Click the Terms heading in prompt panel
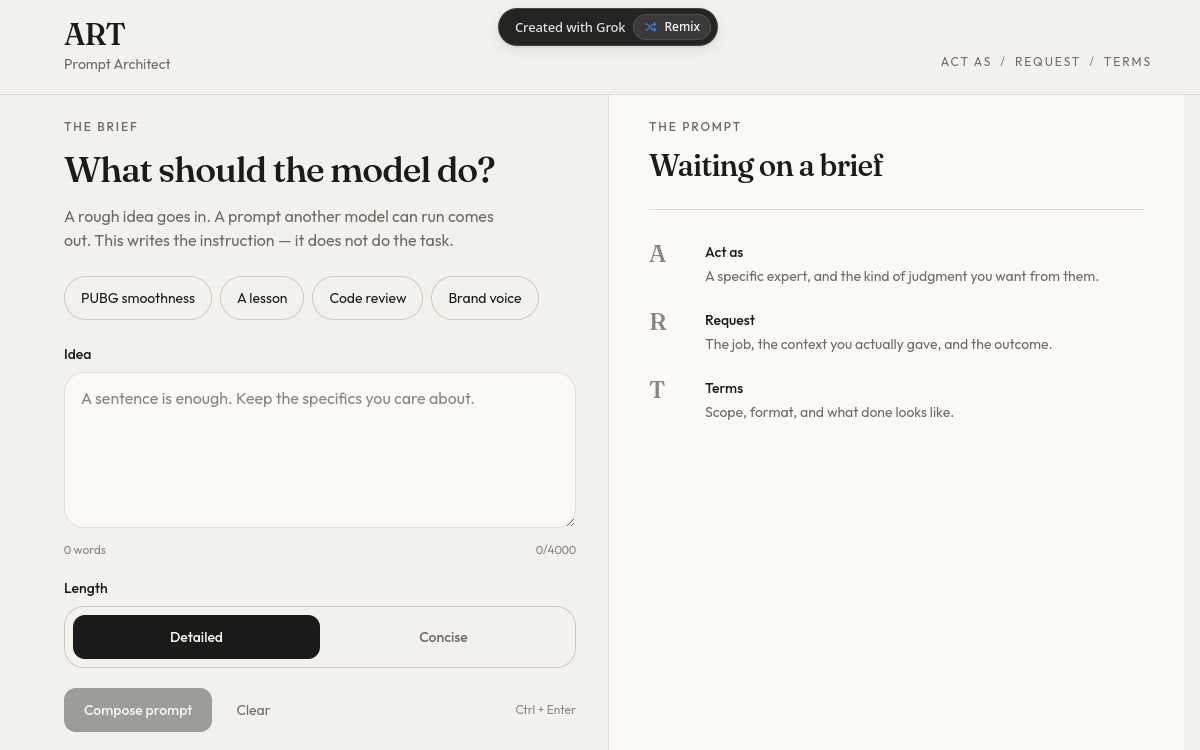The height and width of the screenshot is (750, 1200). pyautogui.click(x=724, y=388)
